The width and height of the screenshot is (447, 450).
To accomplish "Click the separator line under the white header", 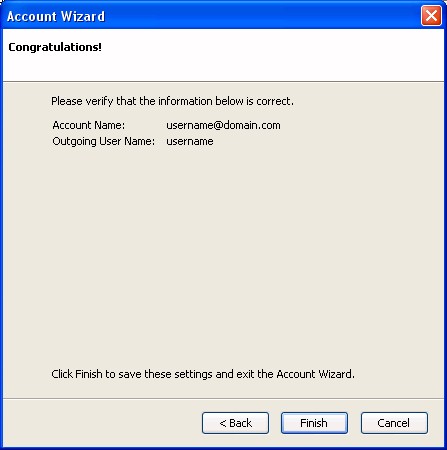I will (x=223, y=81).
